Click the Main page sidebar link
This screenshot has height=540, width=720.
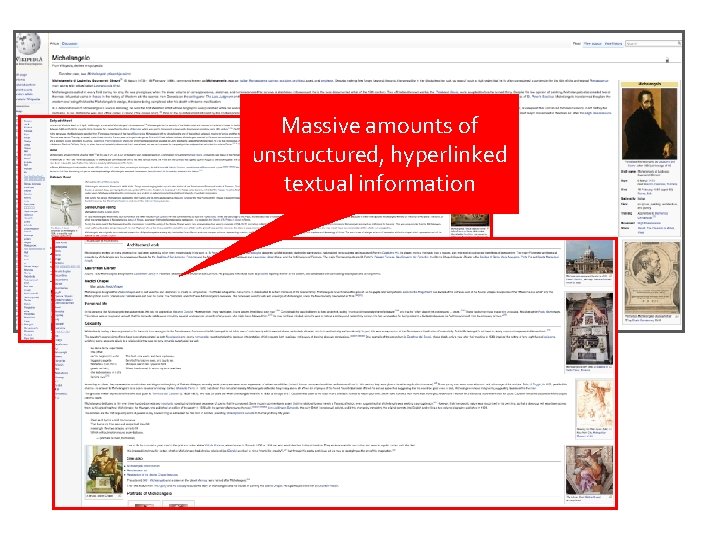[x=22, y=74]
